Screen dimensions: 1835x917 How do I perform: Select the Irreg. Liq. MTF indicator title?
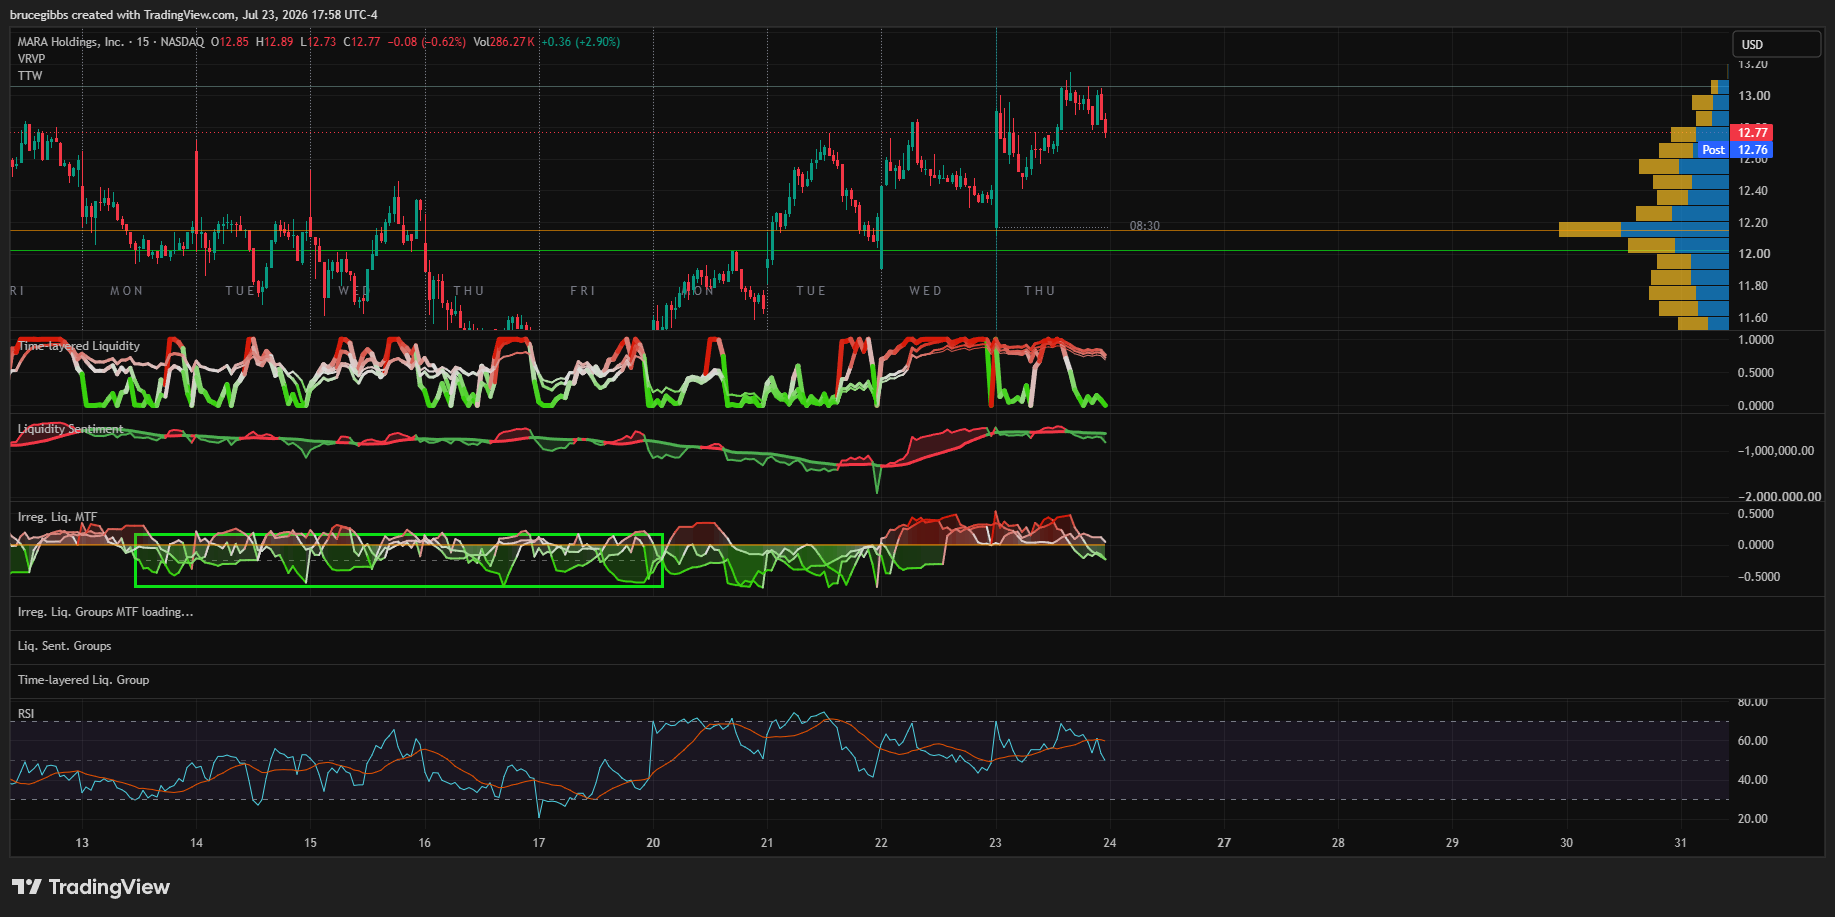click(57, 517)
